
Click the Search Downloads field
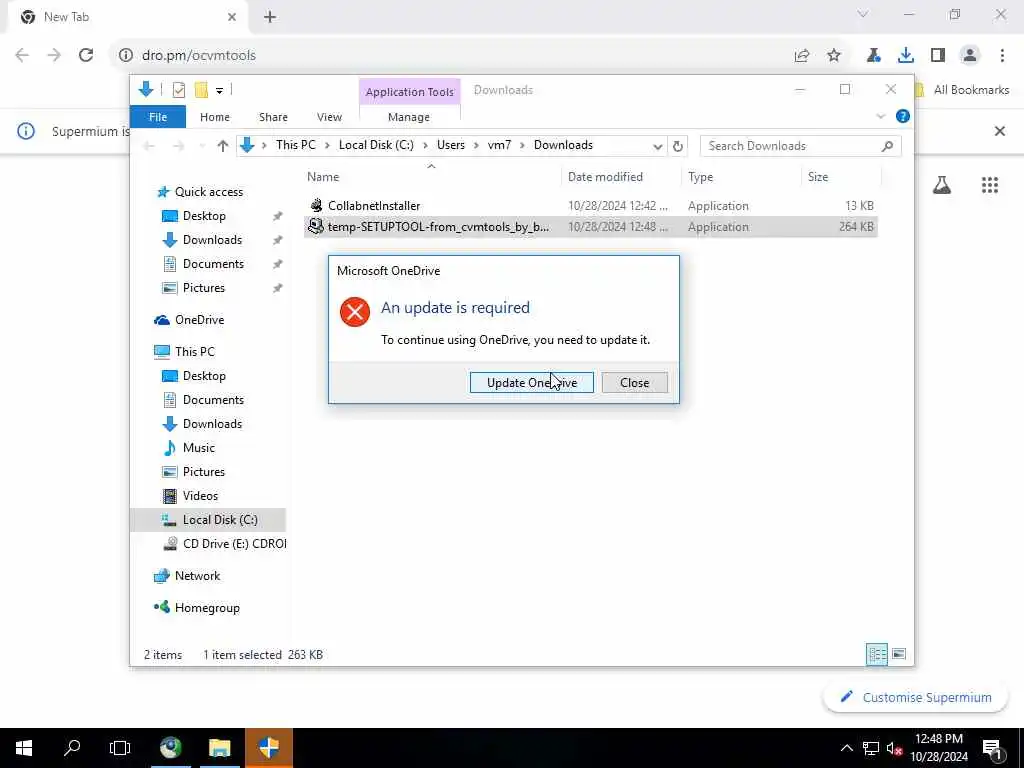click(800, 146)
